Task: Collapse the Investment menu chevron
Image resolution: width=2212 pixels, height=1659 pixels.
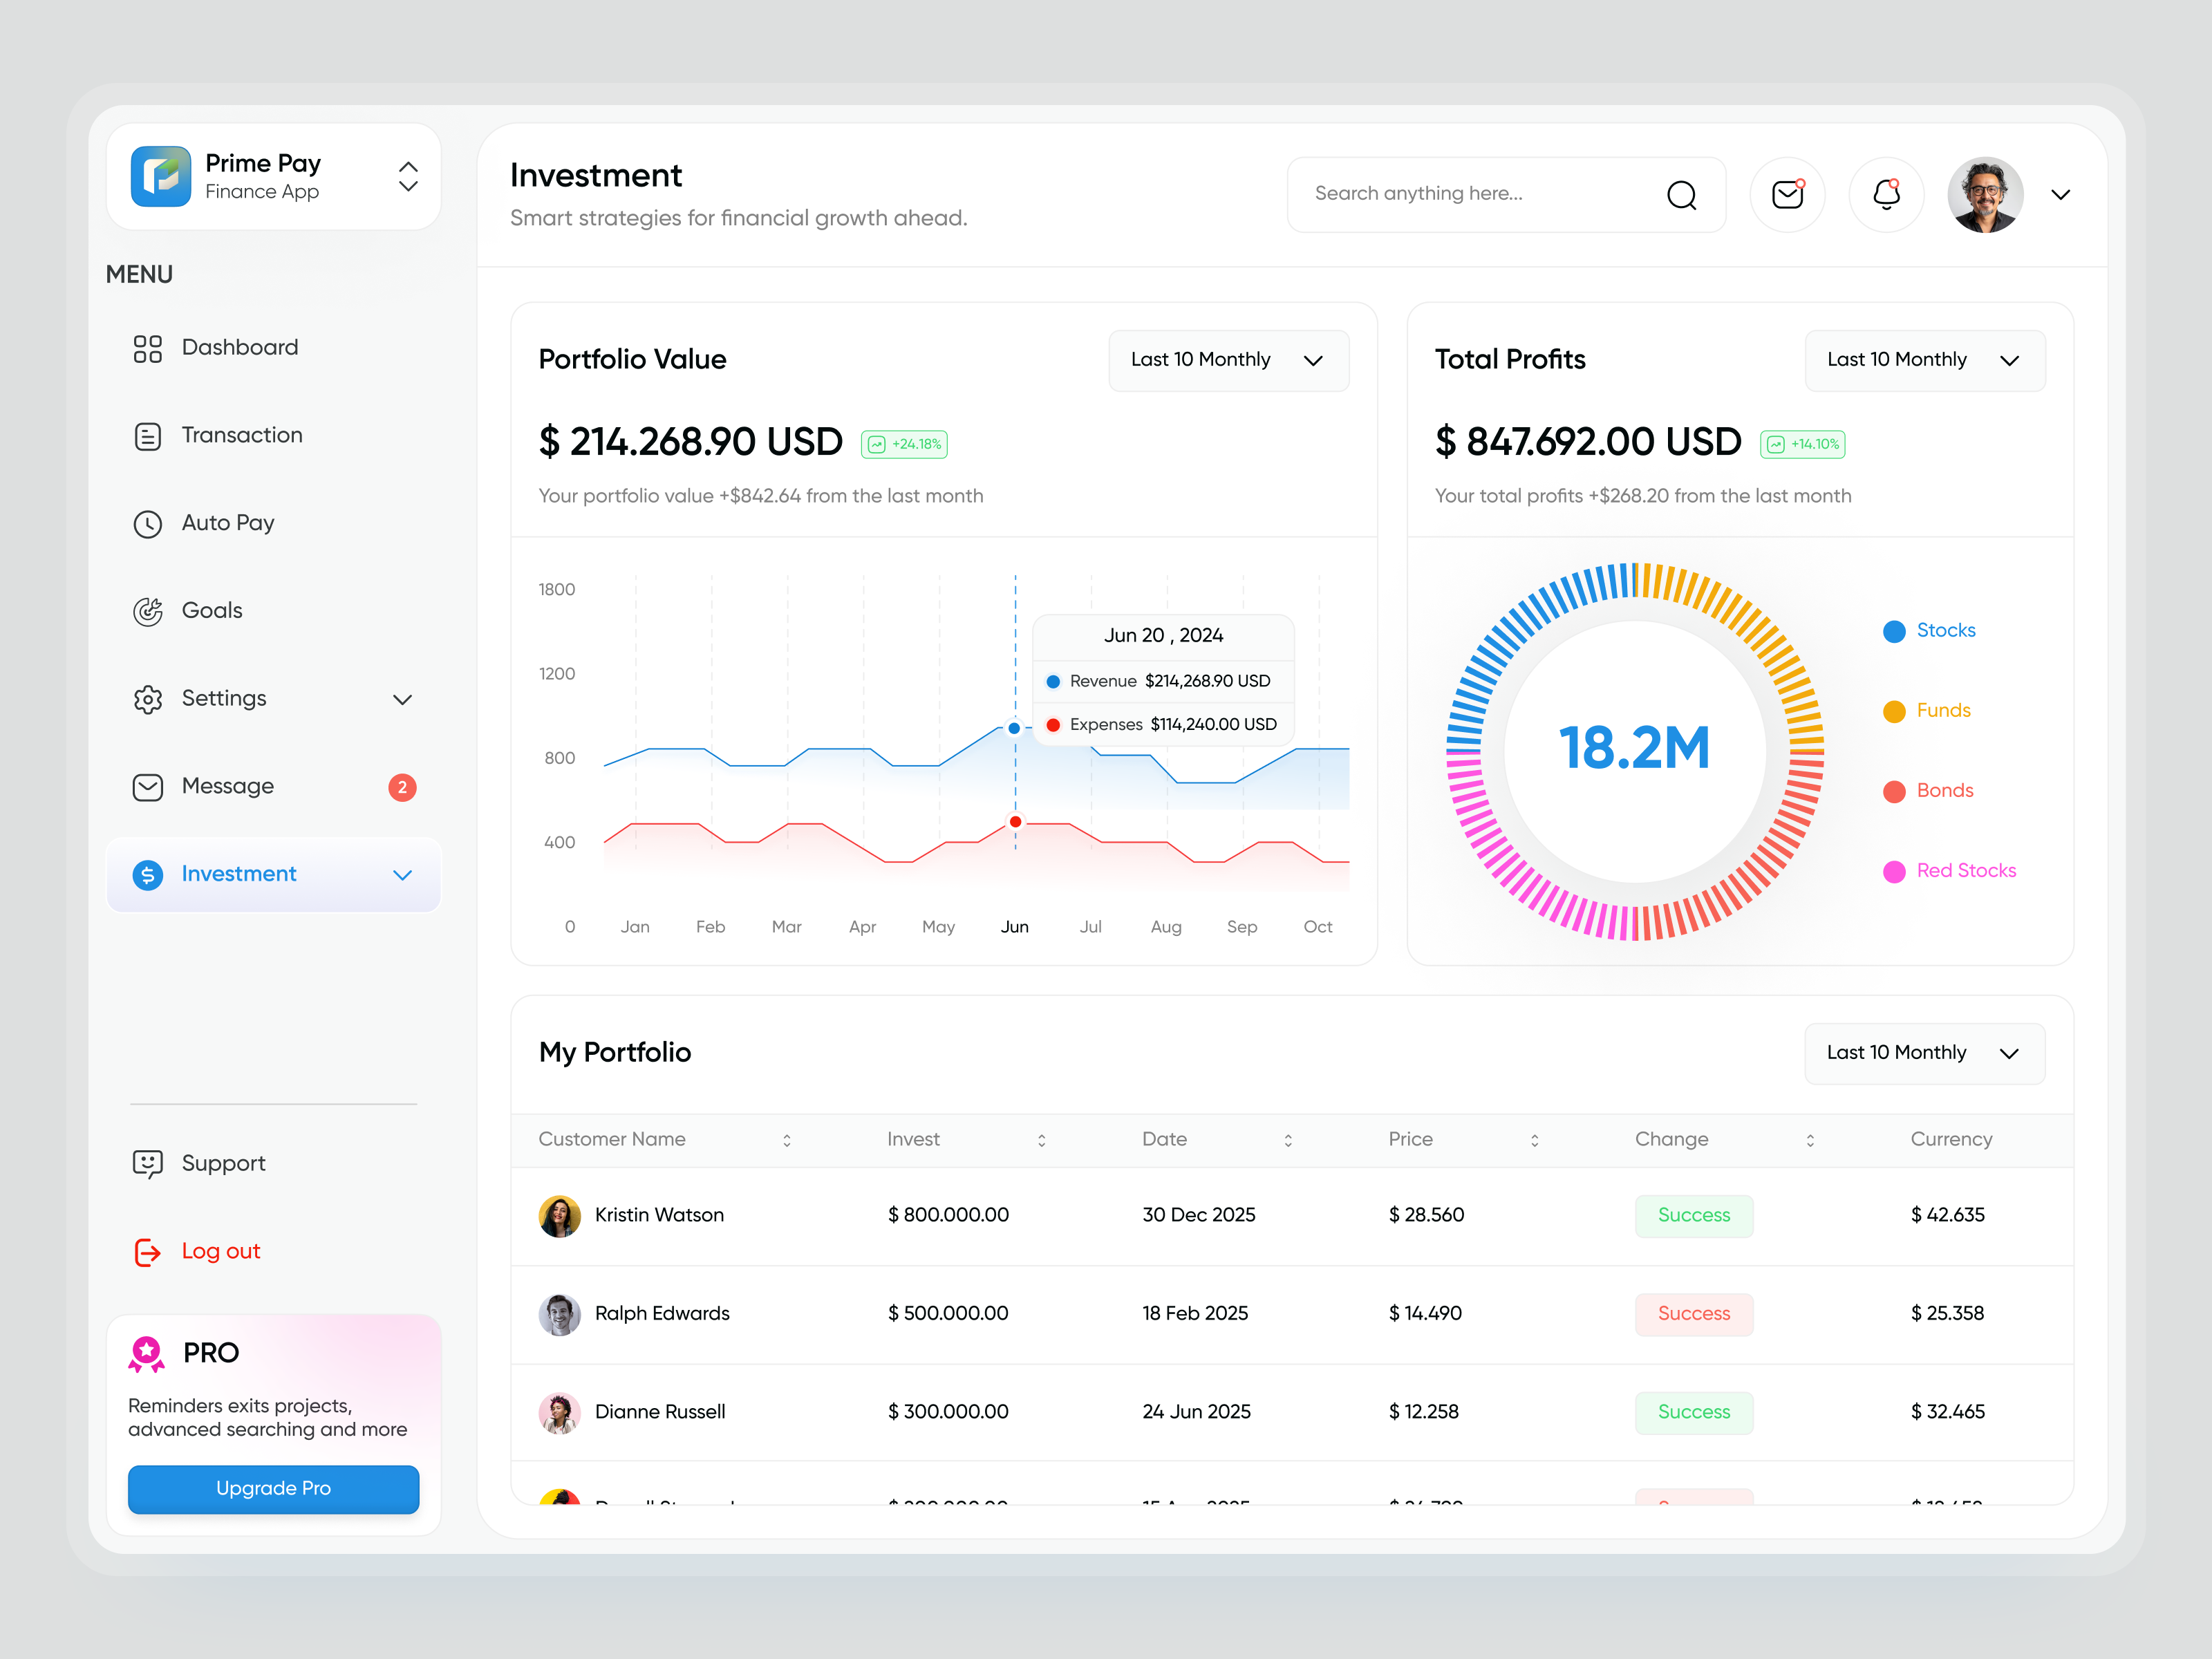Action: (403, 875)
